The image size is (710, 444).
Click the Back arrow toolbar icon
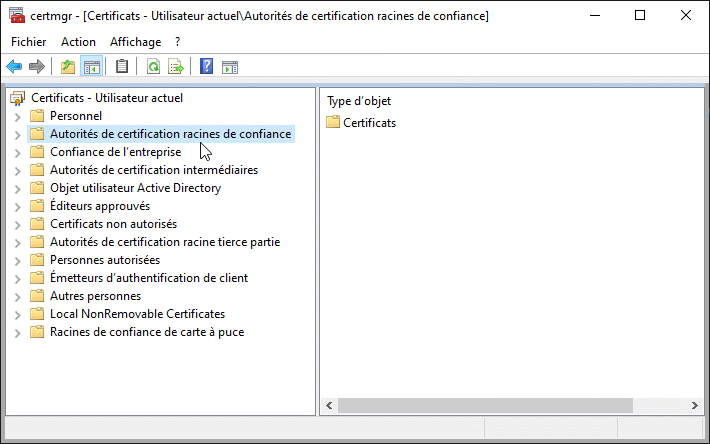click(x=14, y=67)
